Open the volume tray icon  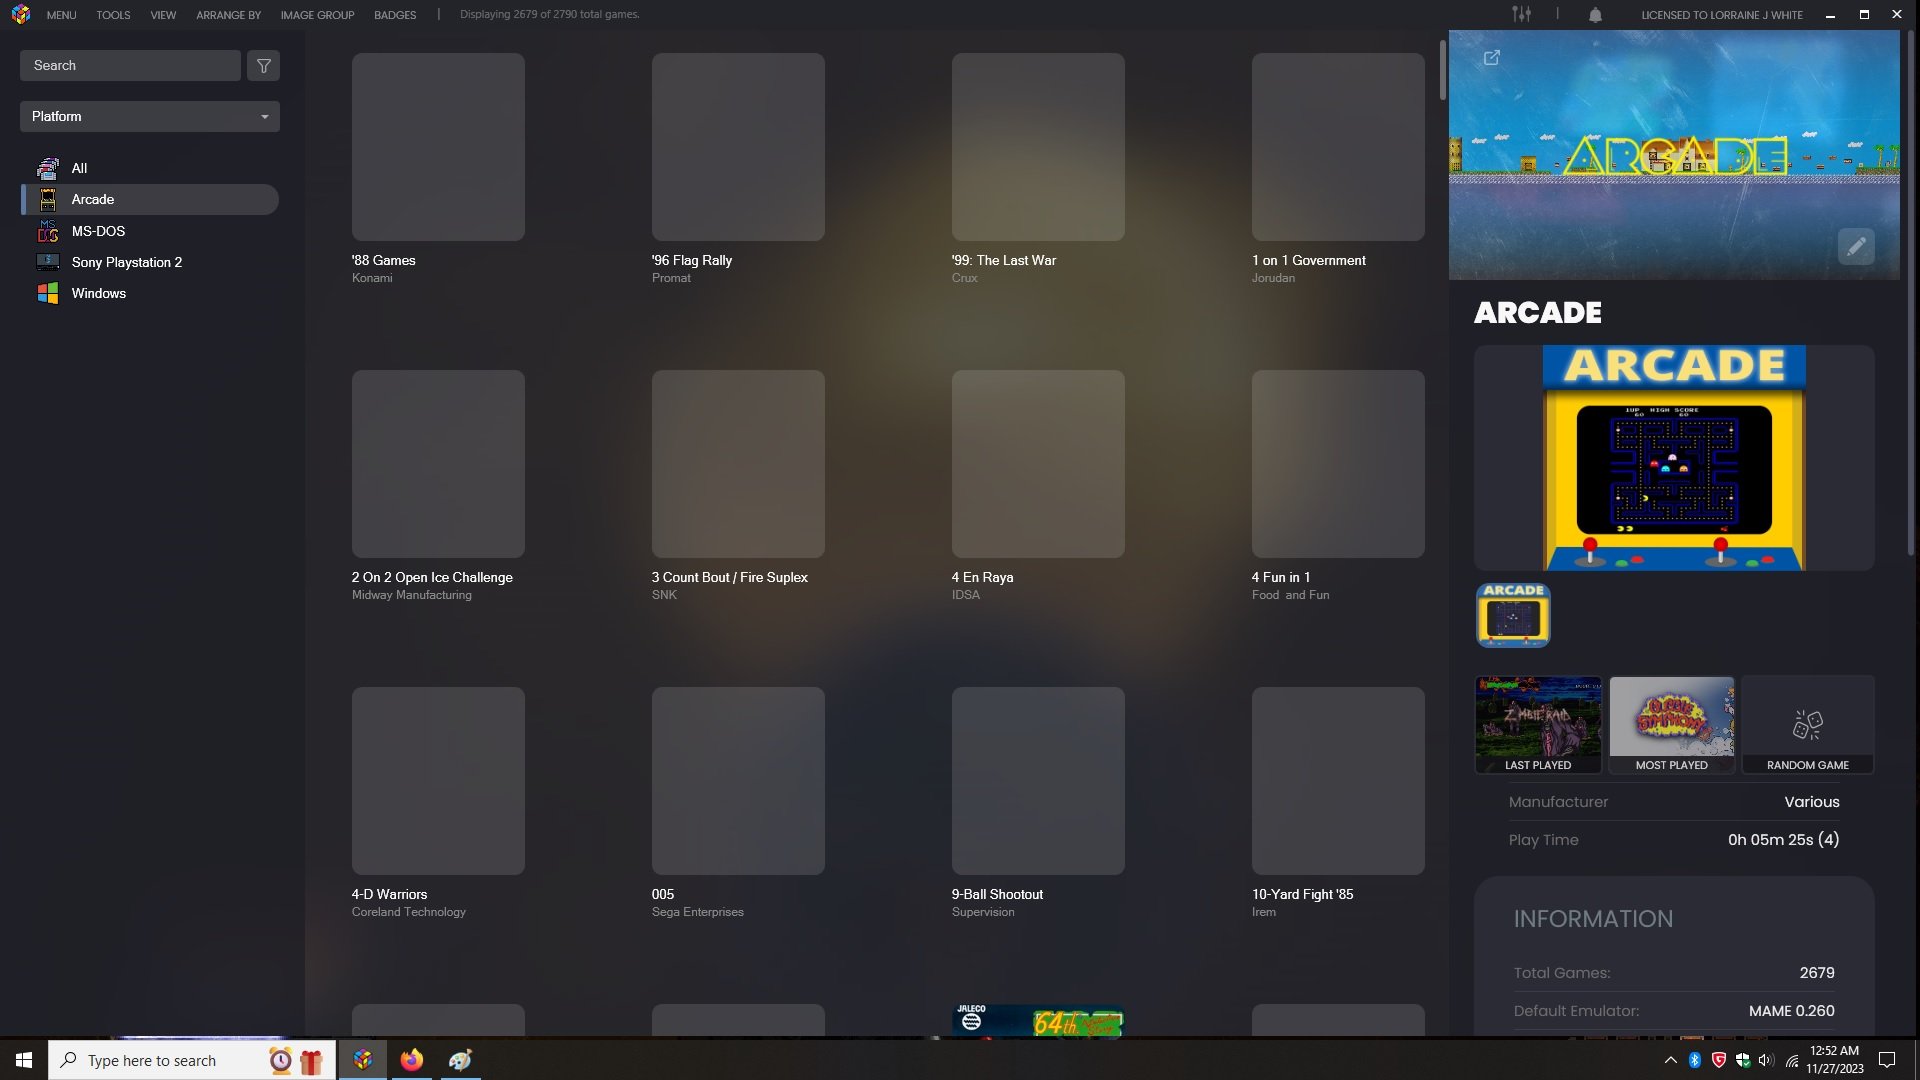pos(1766,1060)
